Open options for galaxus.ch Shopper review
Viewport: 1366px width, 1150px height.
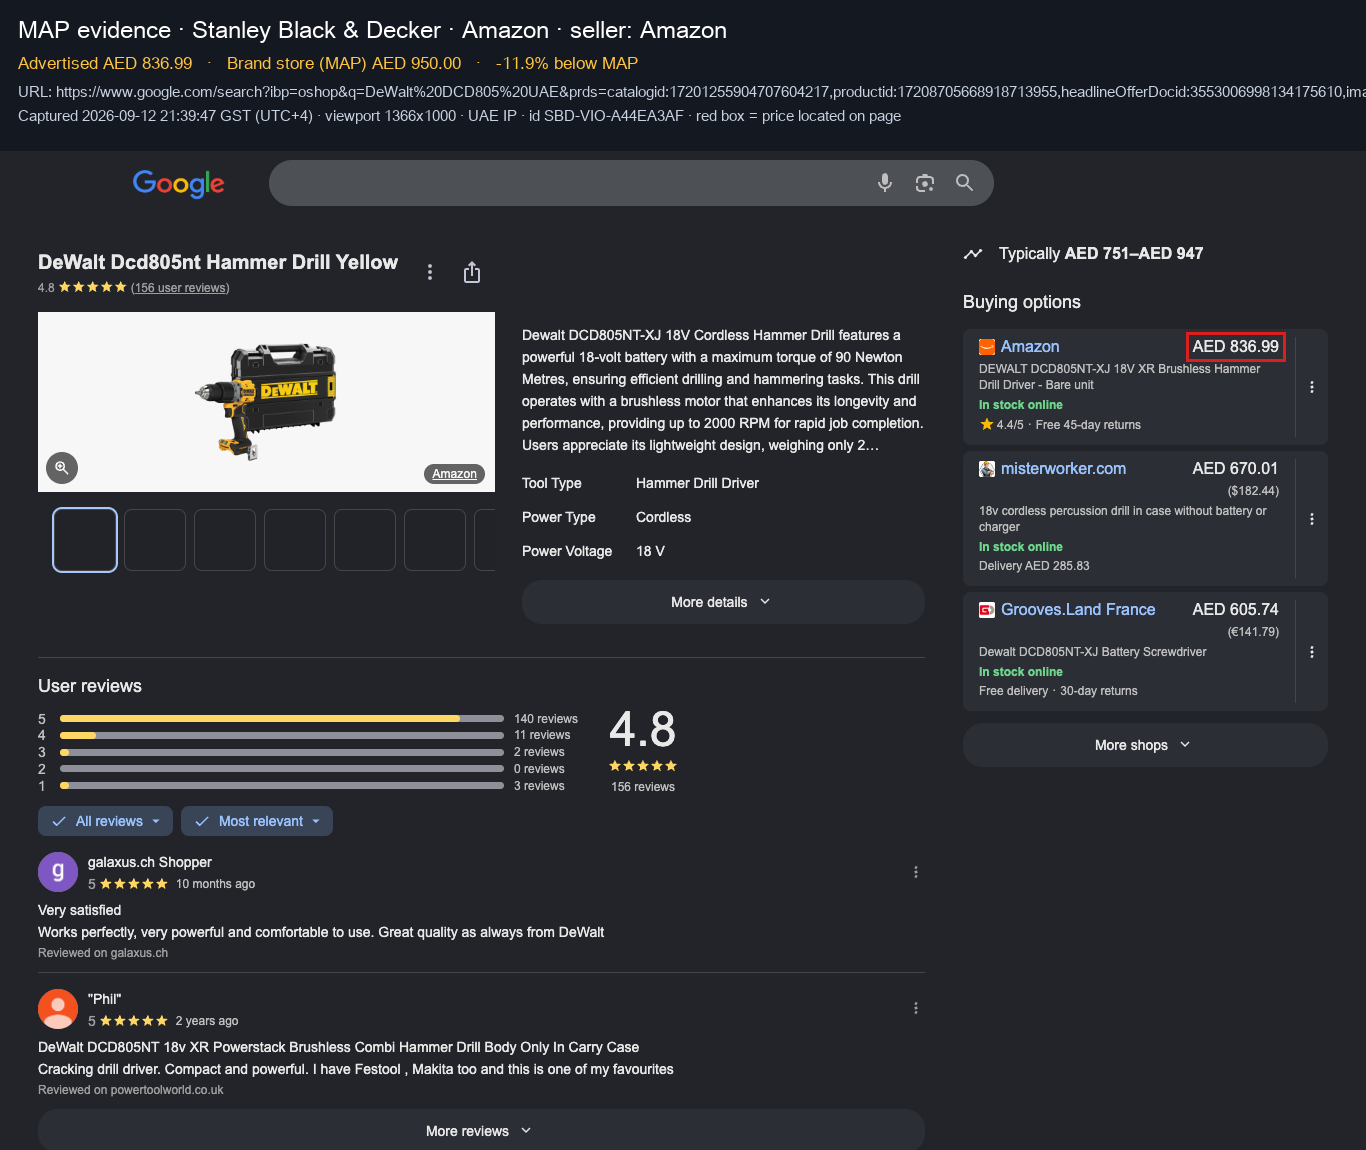916,872
